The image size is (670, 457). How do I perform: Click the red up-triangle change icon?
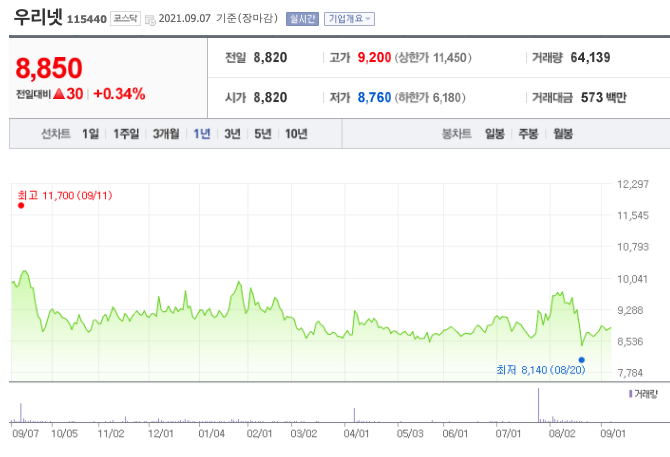pos(59,94)
